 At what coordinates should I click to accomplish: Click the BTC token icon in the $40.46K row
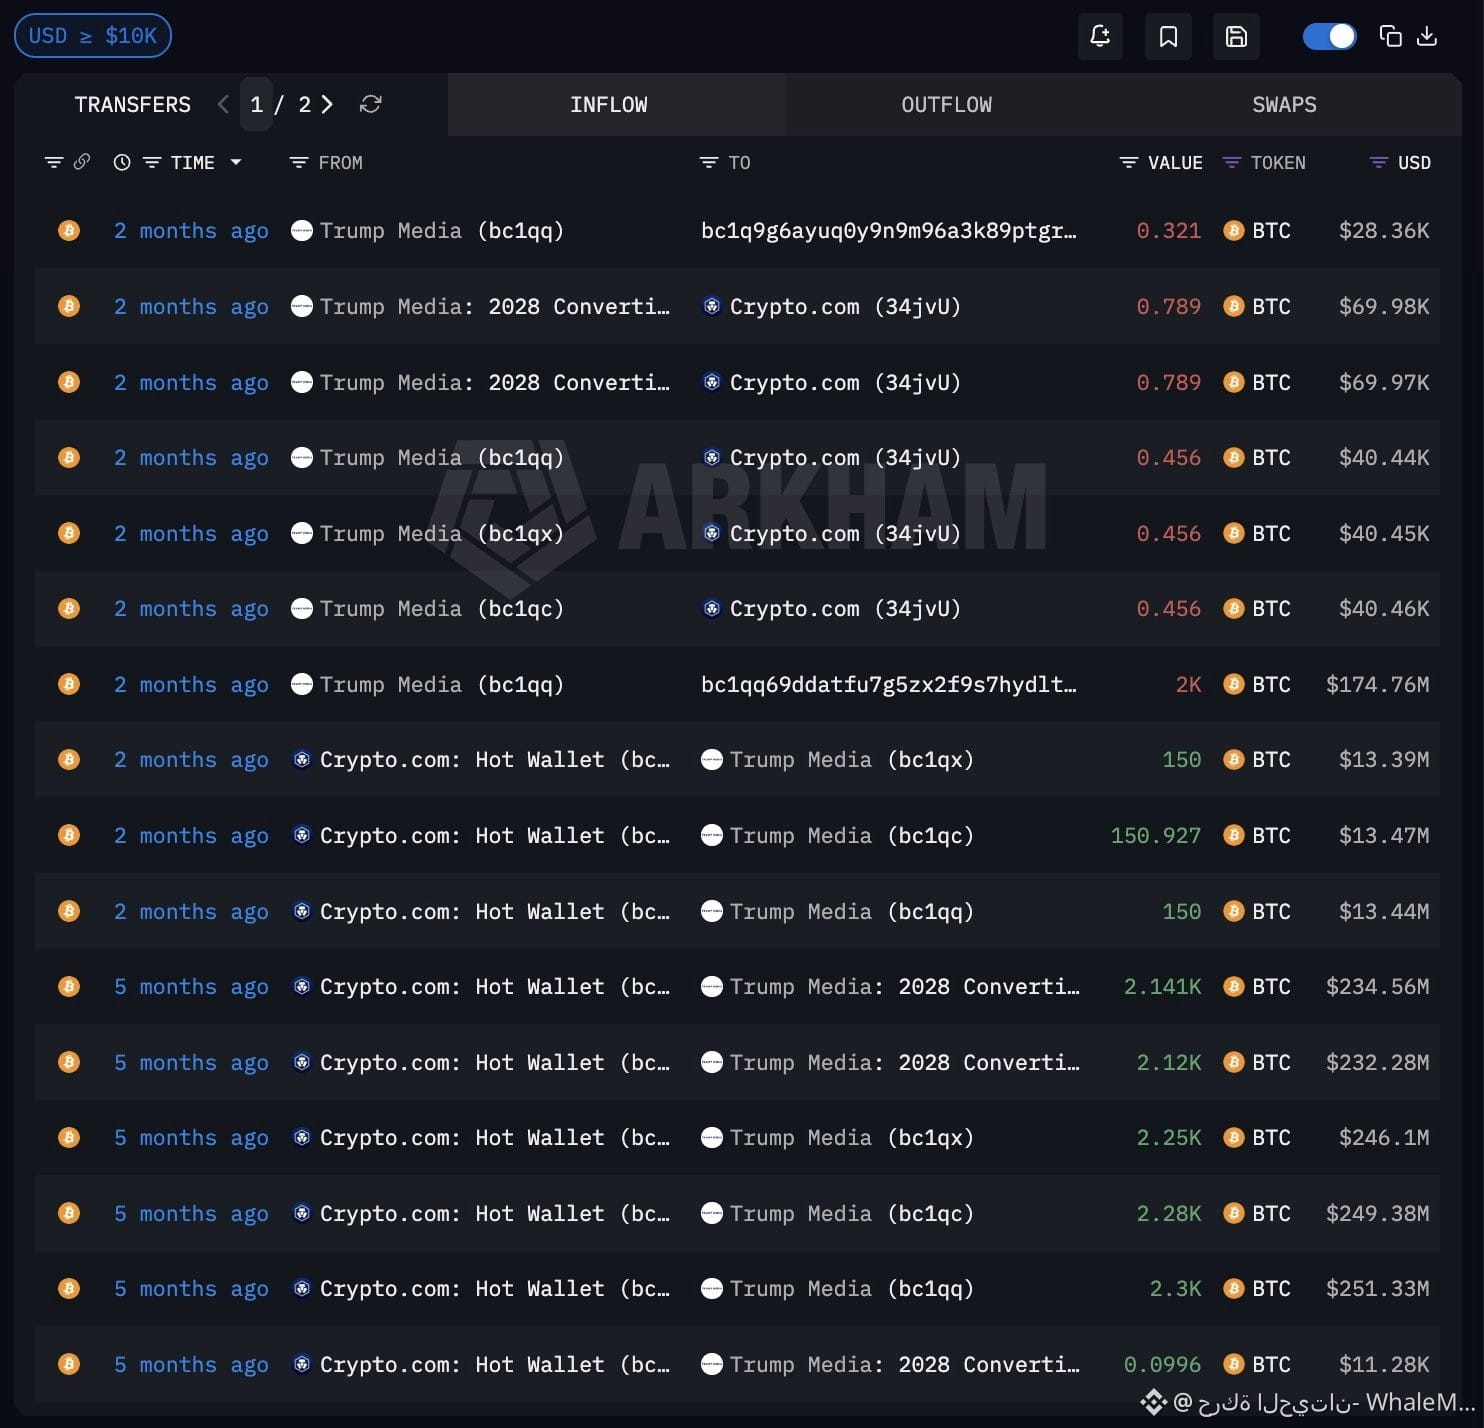coord(1234,608)
